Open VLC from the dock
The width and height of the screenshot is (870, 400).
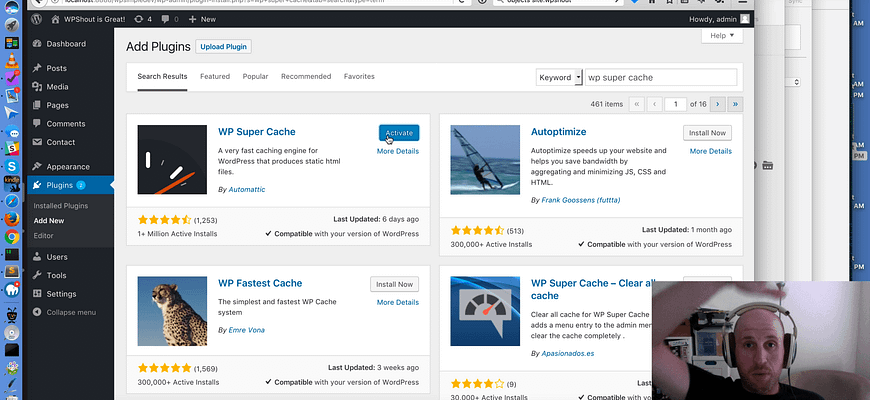[12, 61]
